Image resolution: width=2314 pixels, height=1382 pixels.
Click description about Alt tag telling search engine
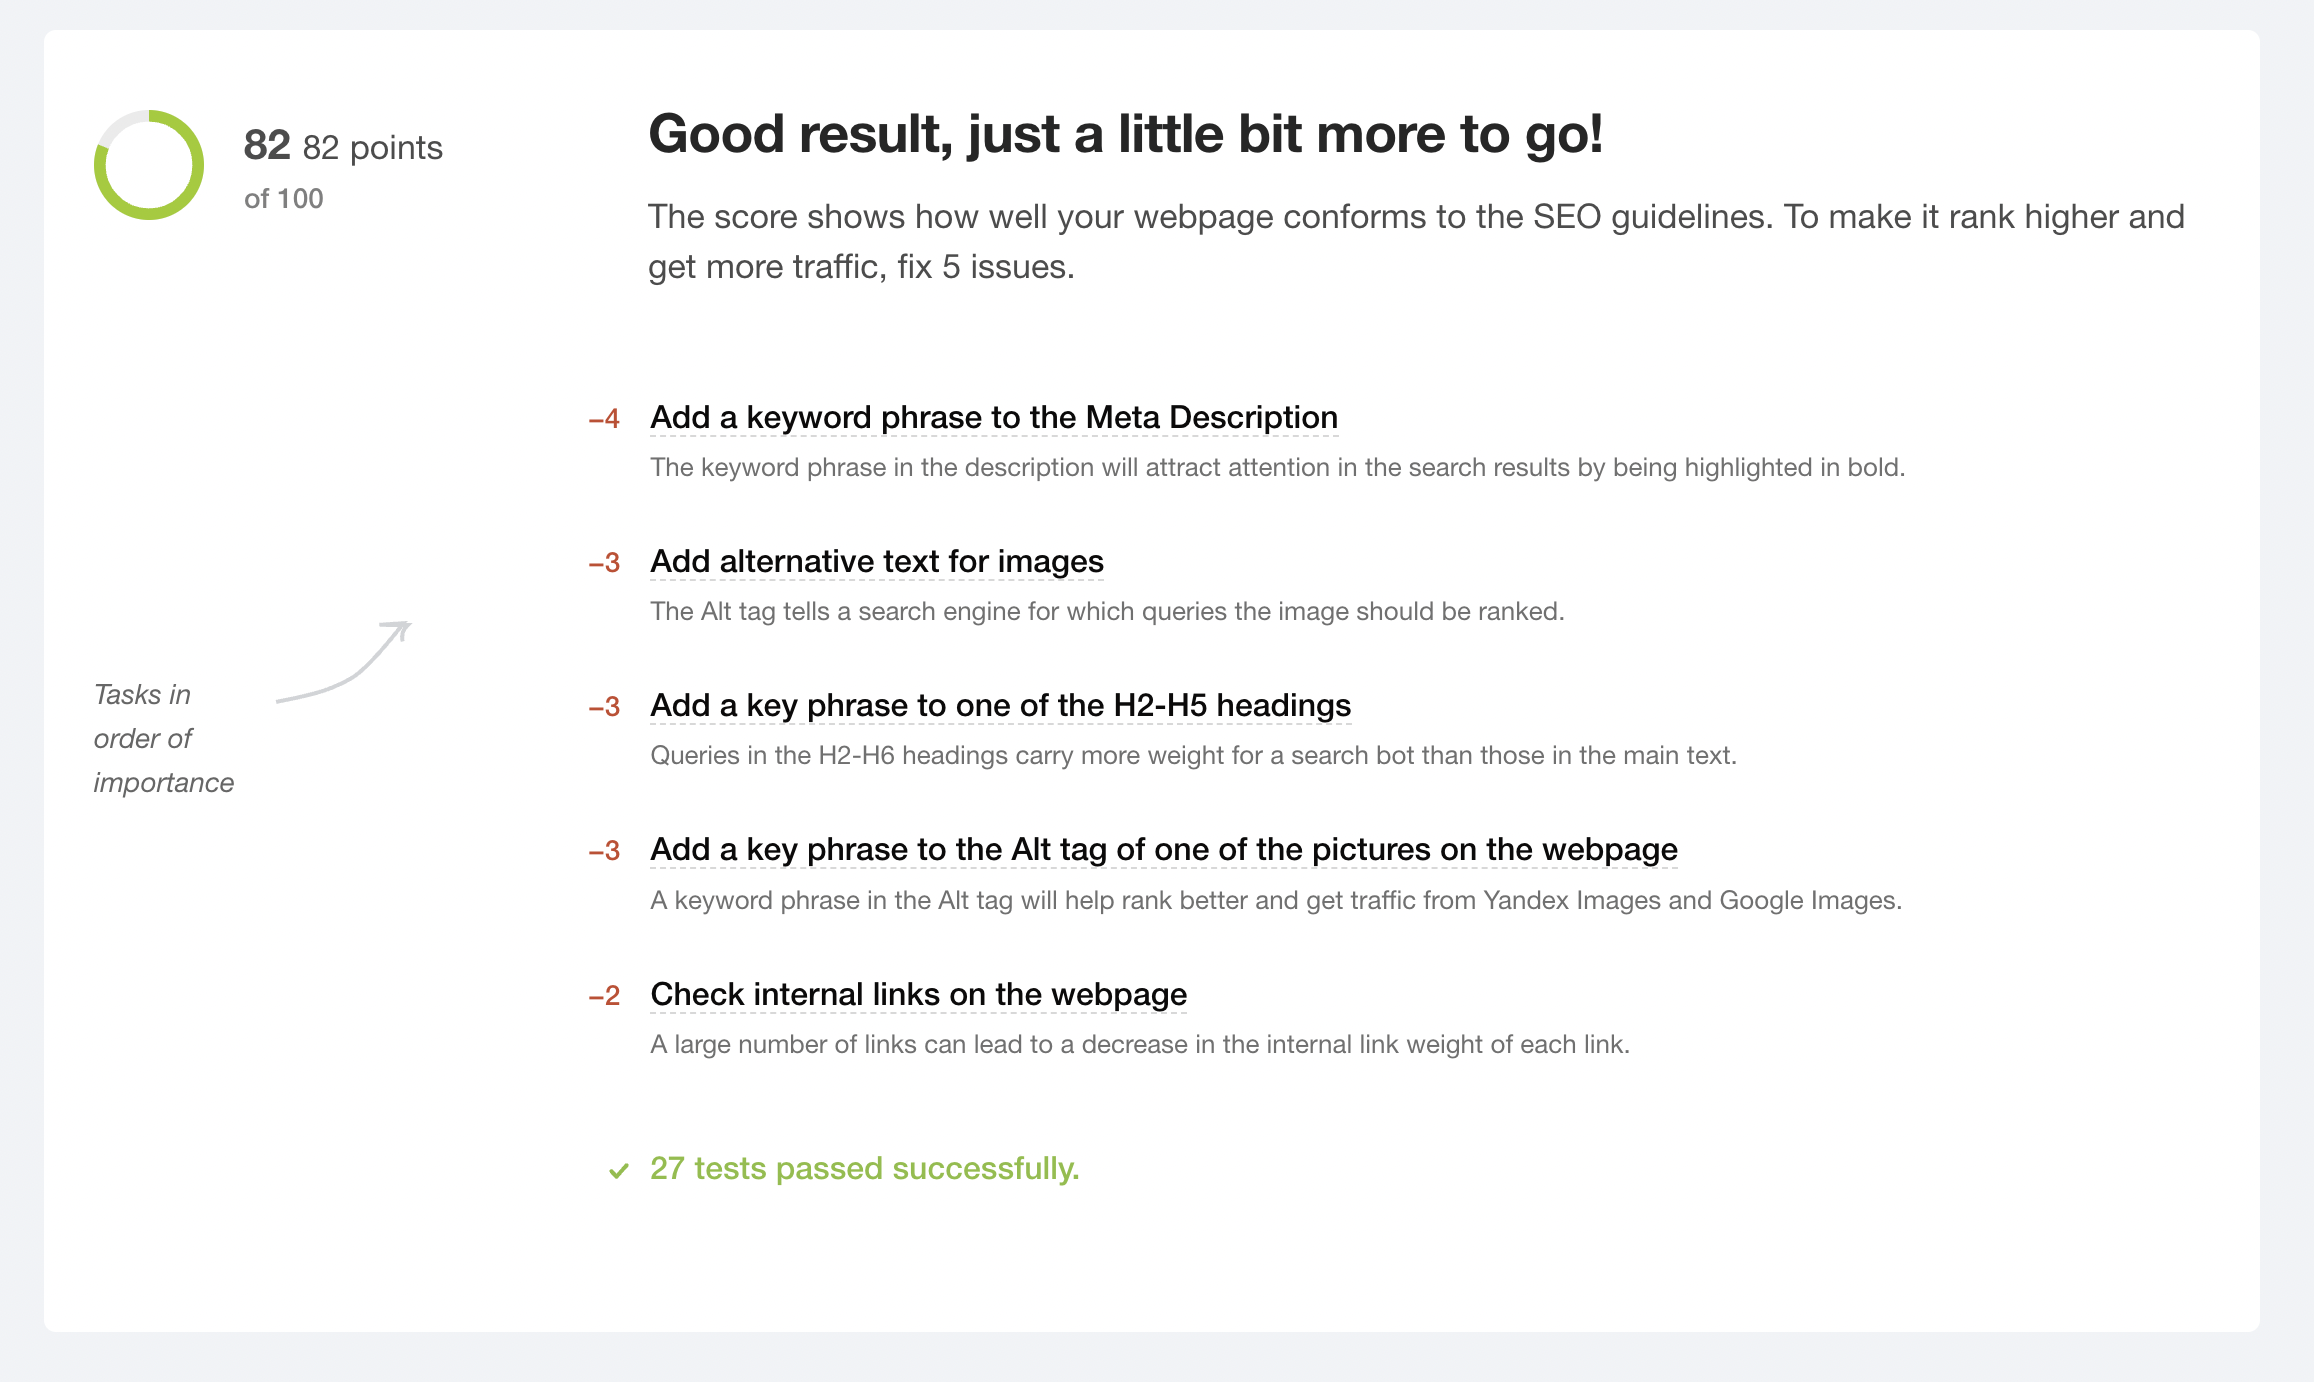click(1107, 611)
